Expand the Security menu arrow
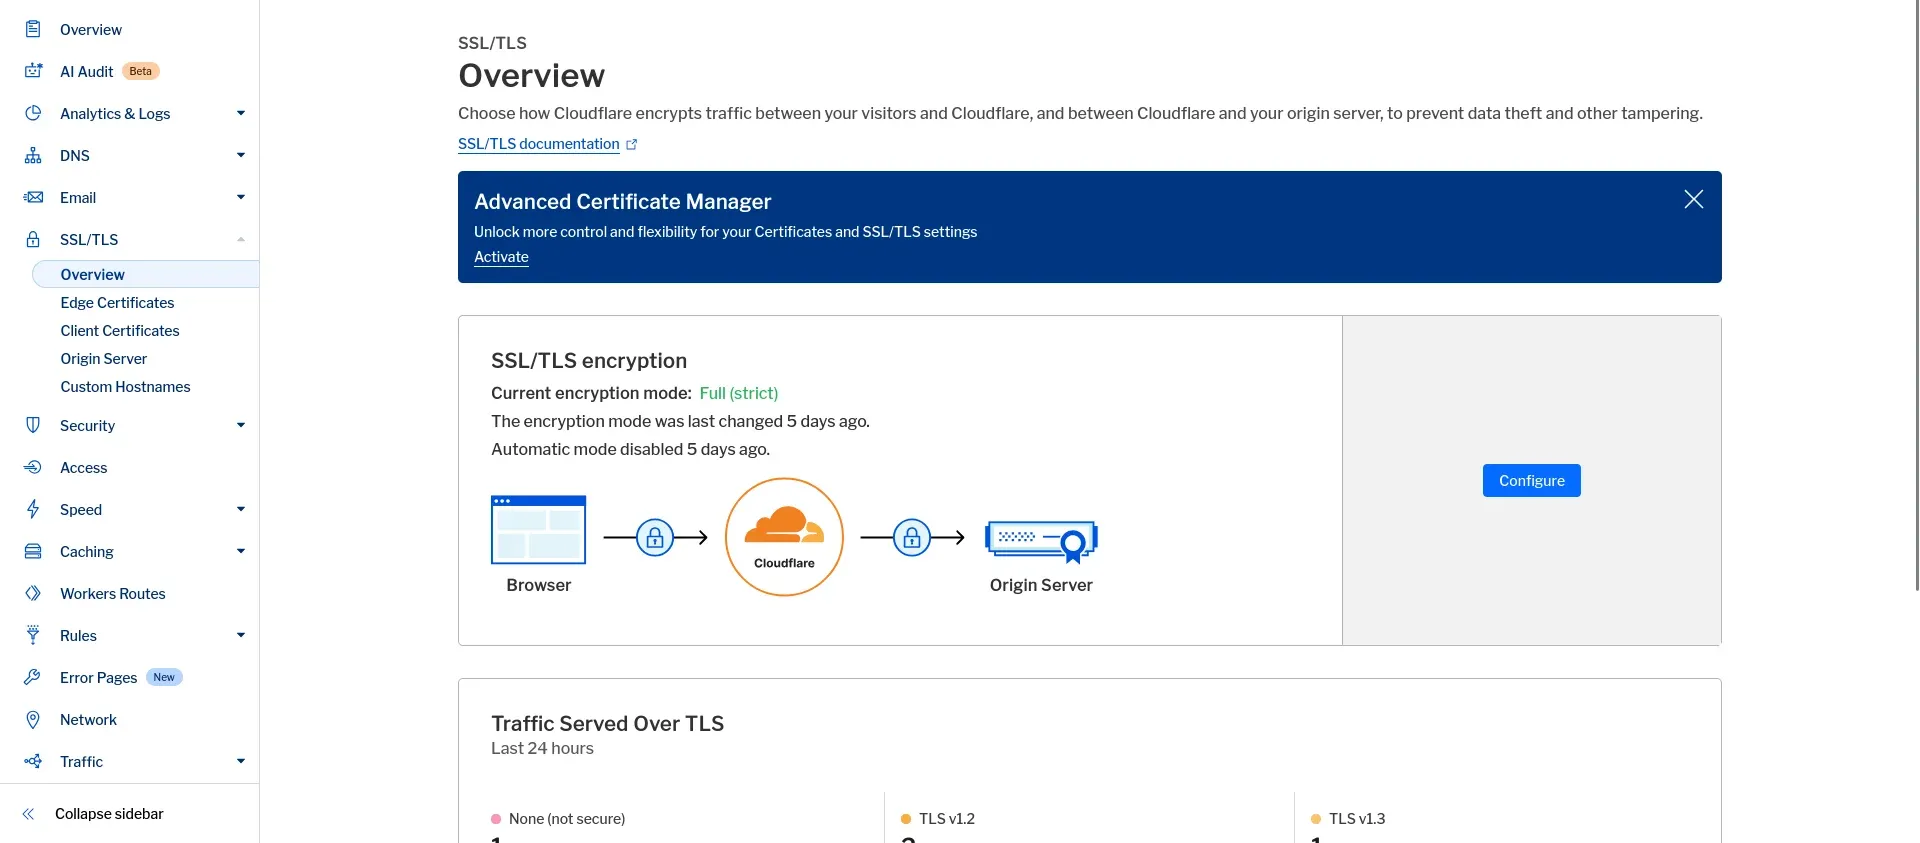Viewport: 1920px width, 843px height. point(241,425)
